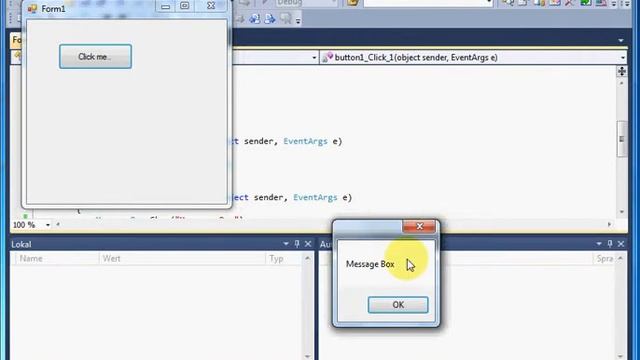Click the greyed-out toolbar icon beside the overflow arrow
Screen dimensions: 640x360
click(x=286, y=19)
